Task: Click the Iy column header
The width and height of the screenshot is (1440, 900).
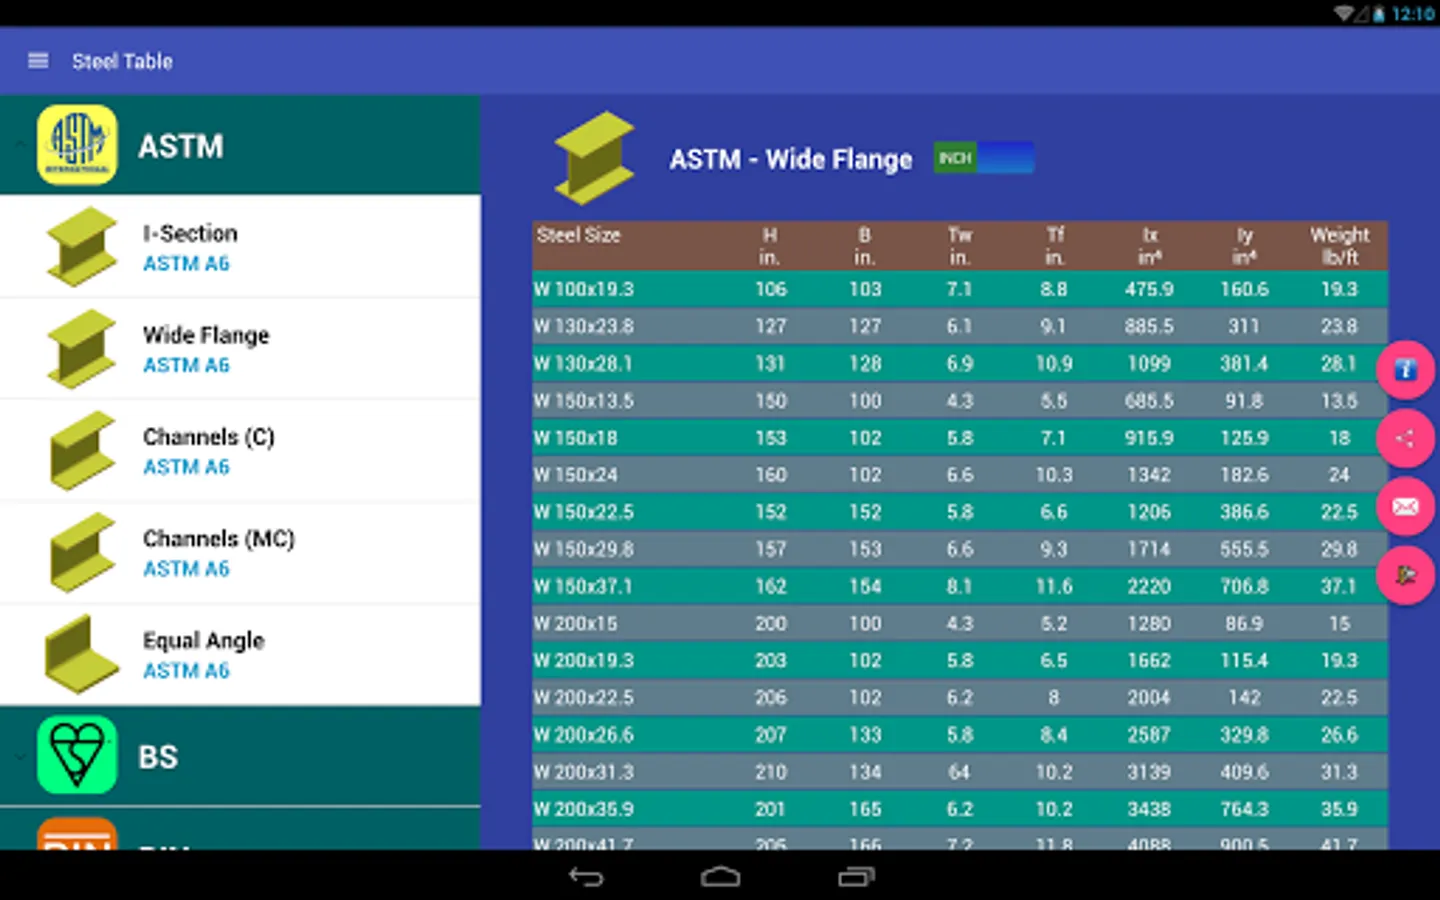Action: click(x=1244, y=246)
